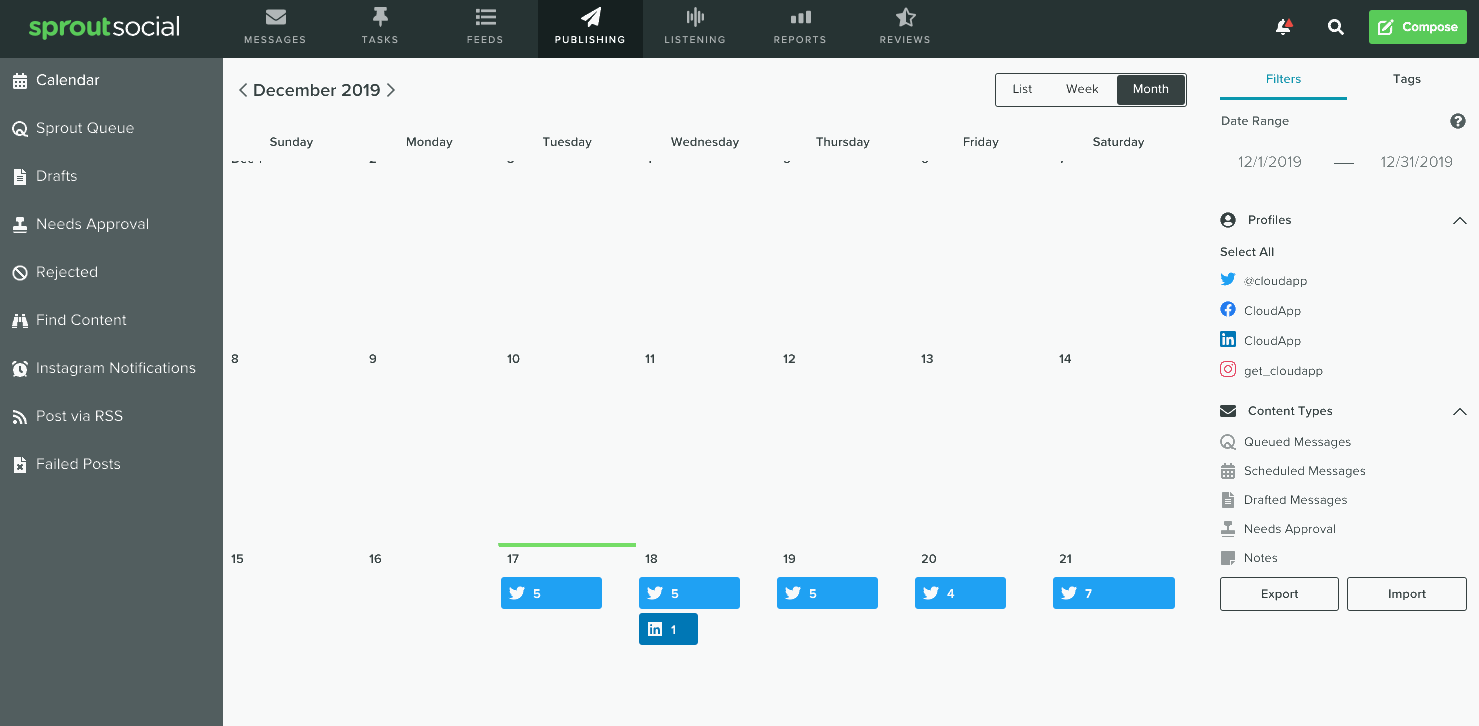This screenshot has height=726, width=1479.
Task: Switch to the Tags tab
Action: coord(1407,79)
